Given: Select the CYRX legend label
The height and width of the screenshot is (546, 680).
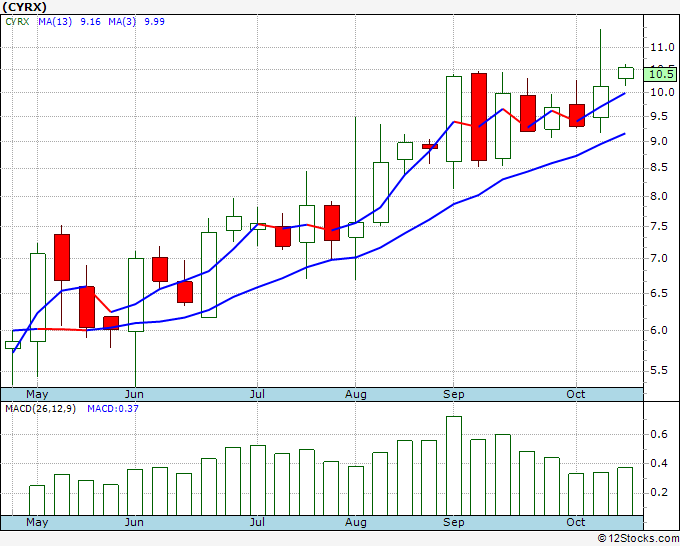Looking at the screenshot, I should [17, 22].
